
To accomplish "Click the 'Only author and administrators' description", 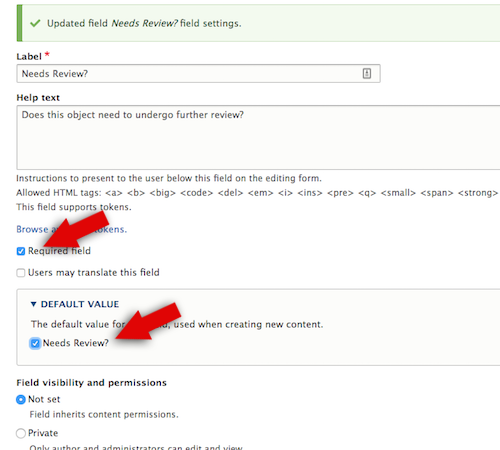I will coord(136,447).
